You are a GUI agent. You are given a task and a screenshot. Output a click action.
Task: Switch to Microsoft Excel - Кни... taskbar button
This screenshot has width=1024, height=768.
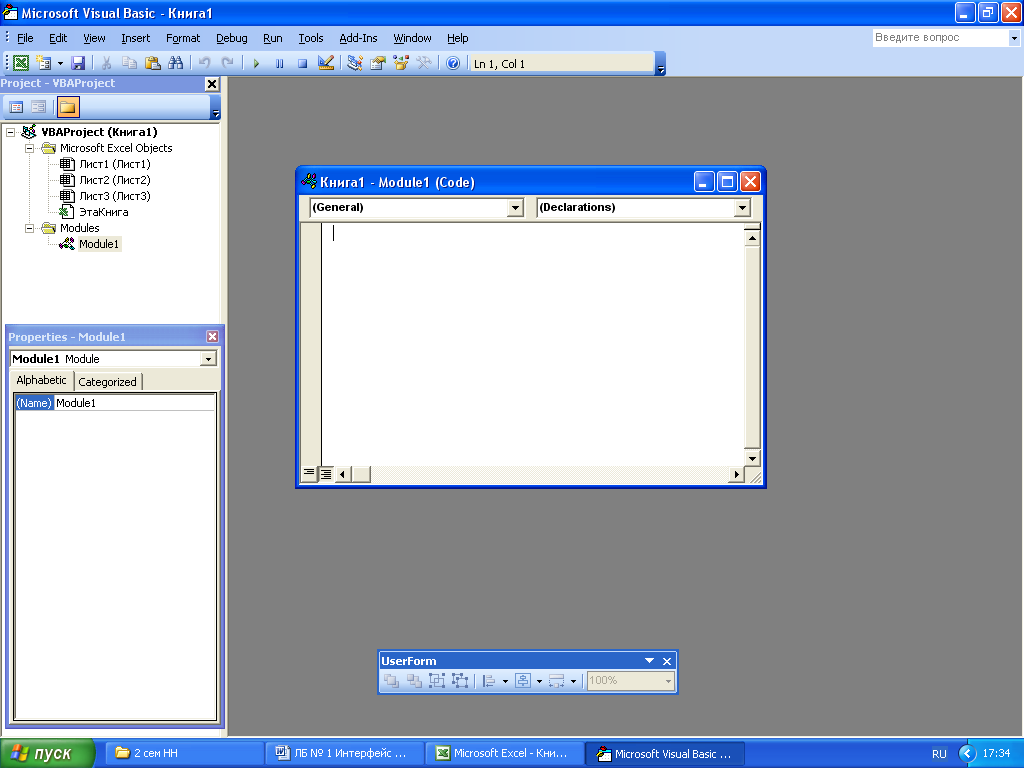[x=504, y=753]
